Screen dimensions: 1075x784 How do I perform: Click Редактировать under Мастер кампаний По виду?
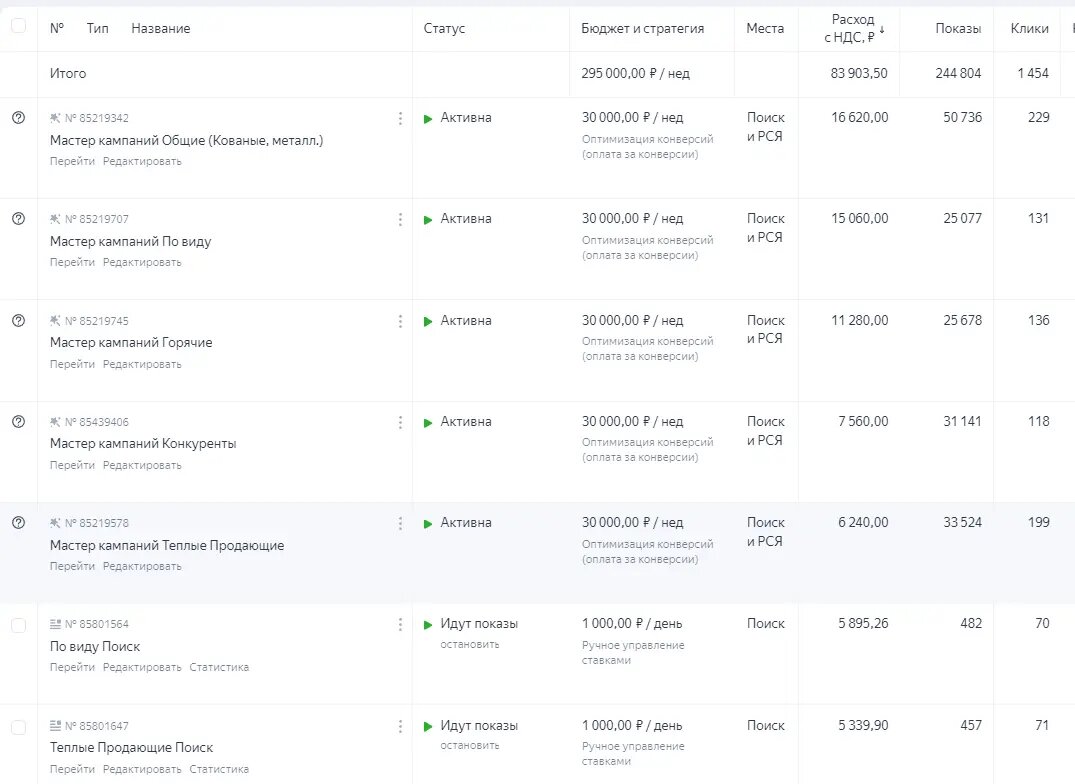[142, 263]
